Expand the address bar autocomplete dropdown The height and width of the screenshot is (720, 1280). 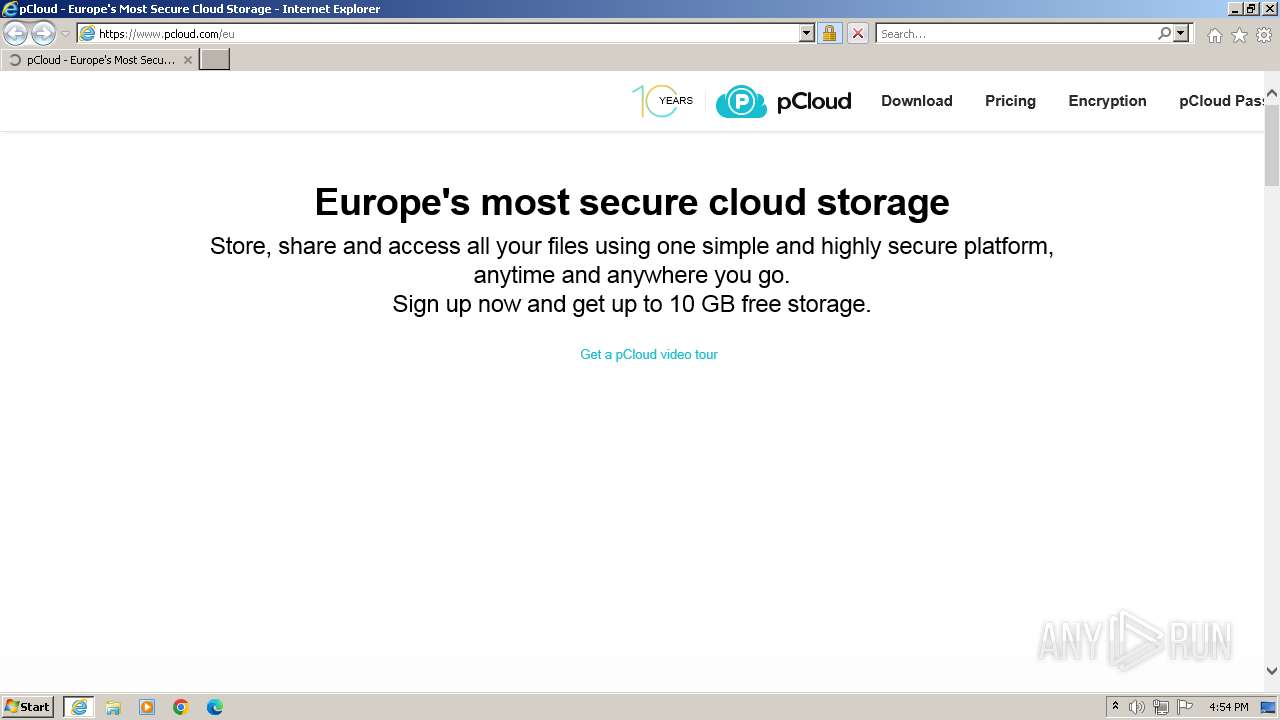[x=807, y=33]
